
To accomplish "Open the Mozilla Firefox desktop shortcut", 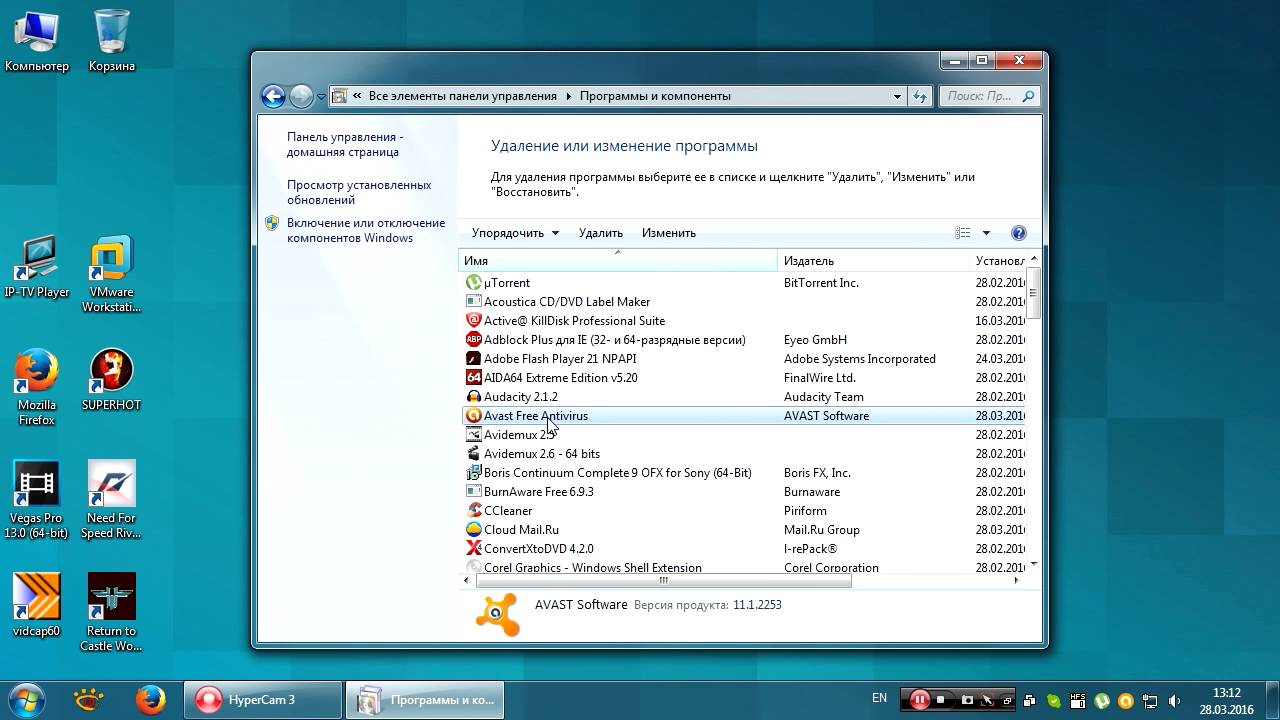I will 37,387.
